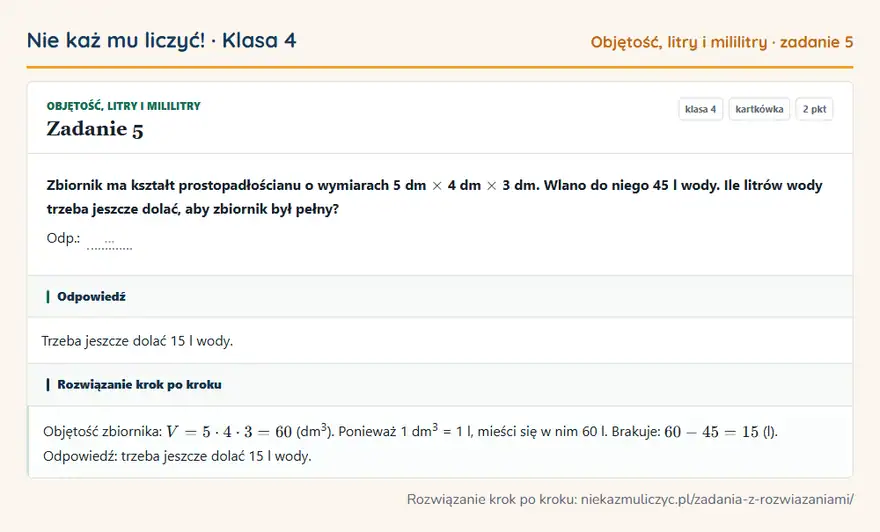The width and height of the screenshot is (880, 532).
Task: Click the green bar beside 'Odpowiedź'
Action: coord(48,296)
